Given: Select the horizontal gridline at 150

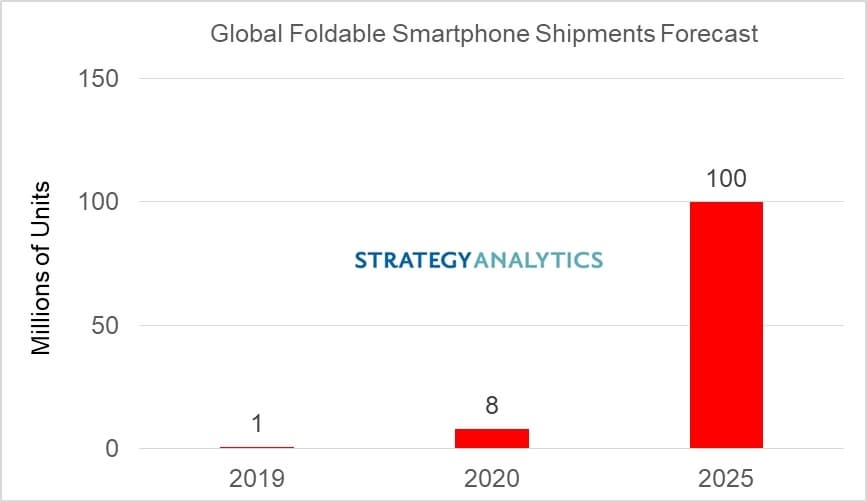Looking at the screenshot, I should pos(400,78).
